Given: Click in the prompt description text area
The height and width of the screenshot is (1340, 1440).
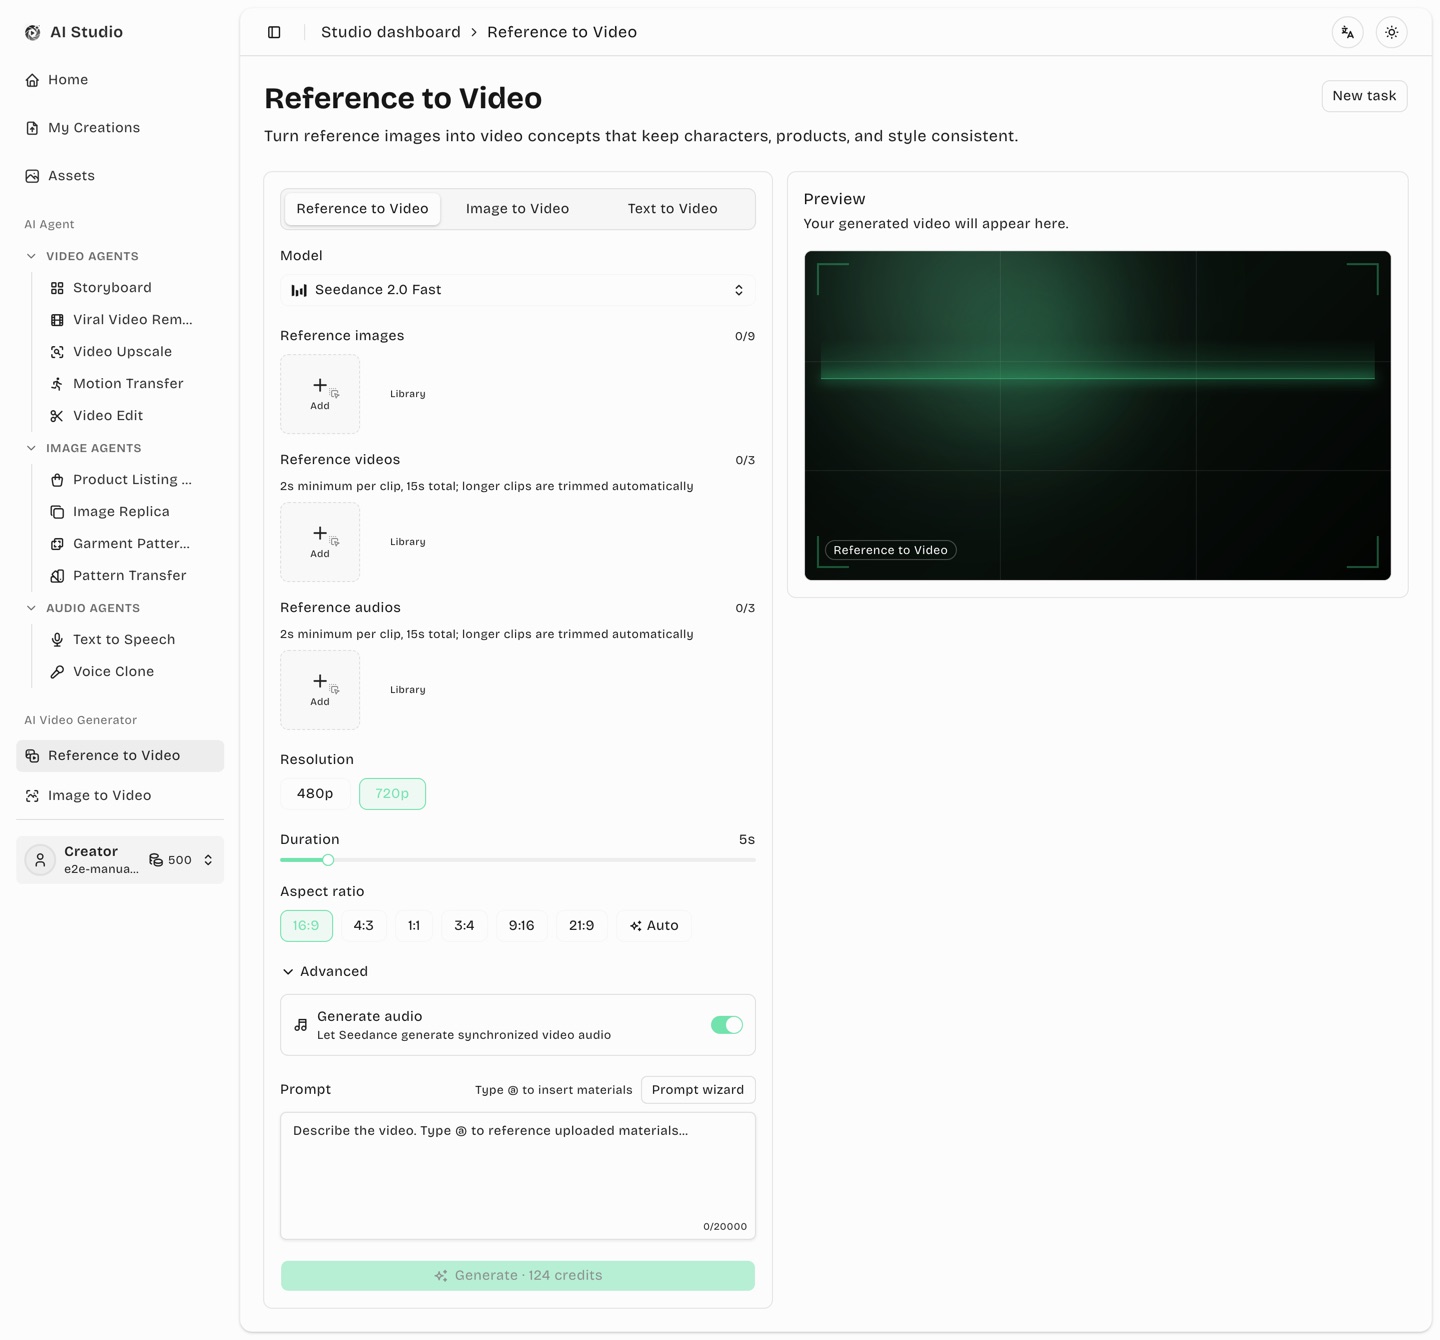Looking at the screenshot, I should 518,1176.
